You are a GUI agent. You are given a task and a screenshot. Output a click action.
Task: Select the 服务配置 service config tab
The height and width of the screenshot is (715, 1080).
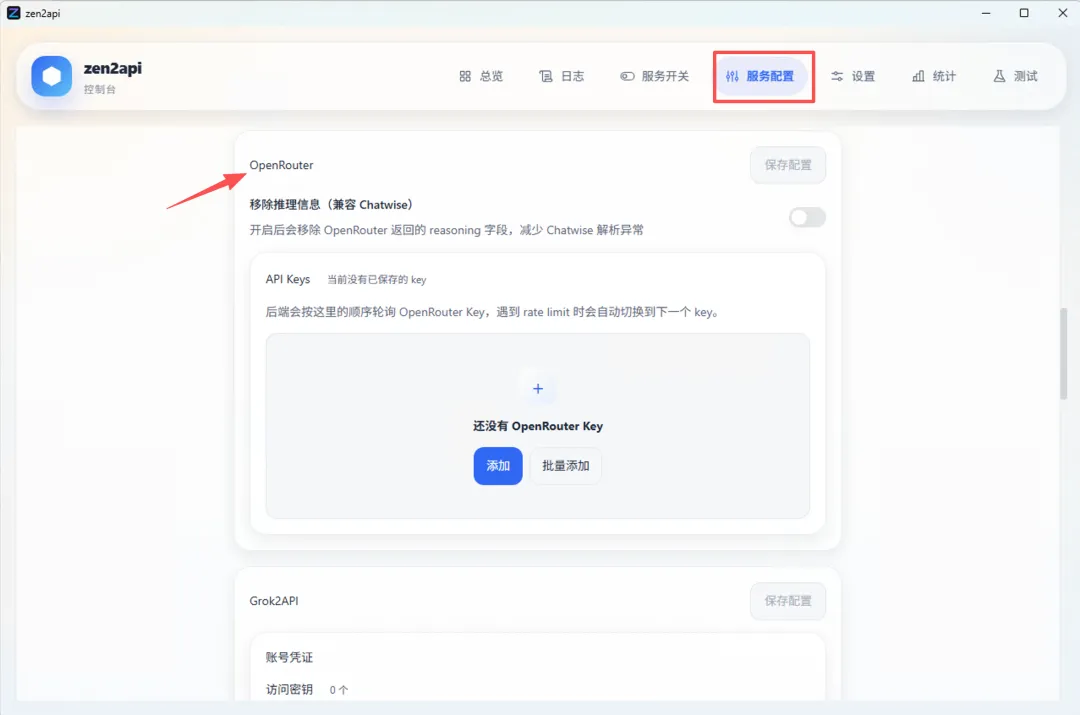(x=760, y=76)
